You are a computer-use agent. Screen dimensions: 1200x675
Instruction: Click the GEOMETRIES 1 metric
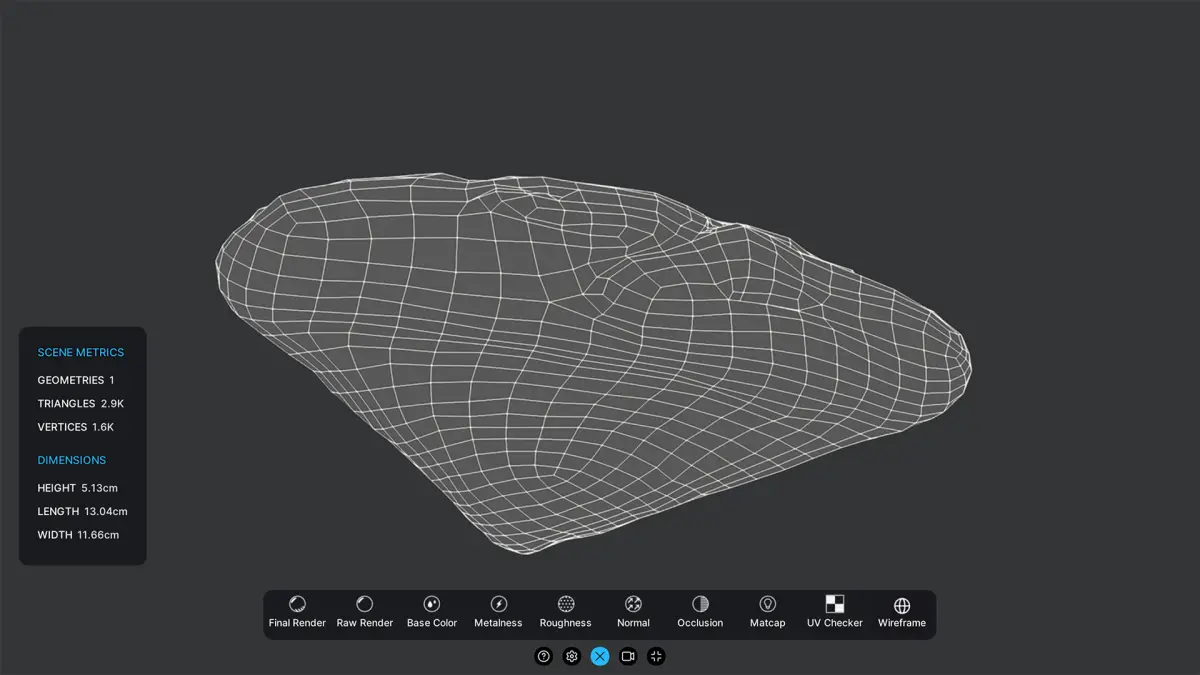[x=76, y=380]
